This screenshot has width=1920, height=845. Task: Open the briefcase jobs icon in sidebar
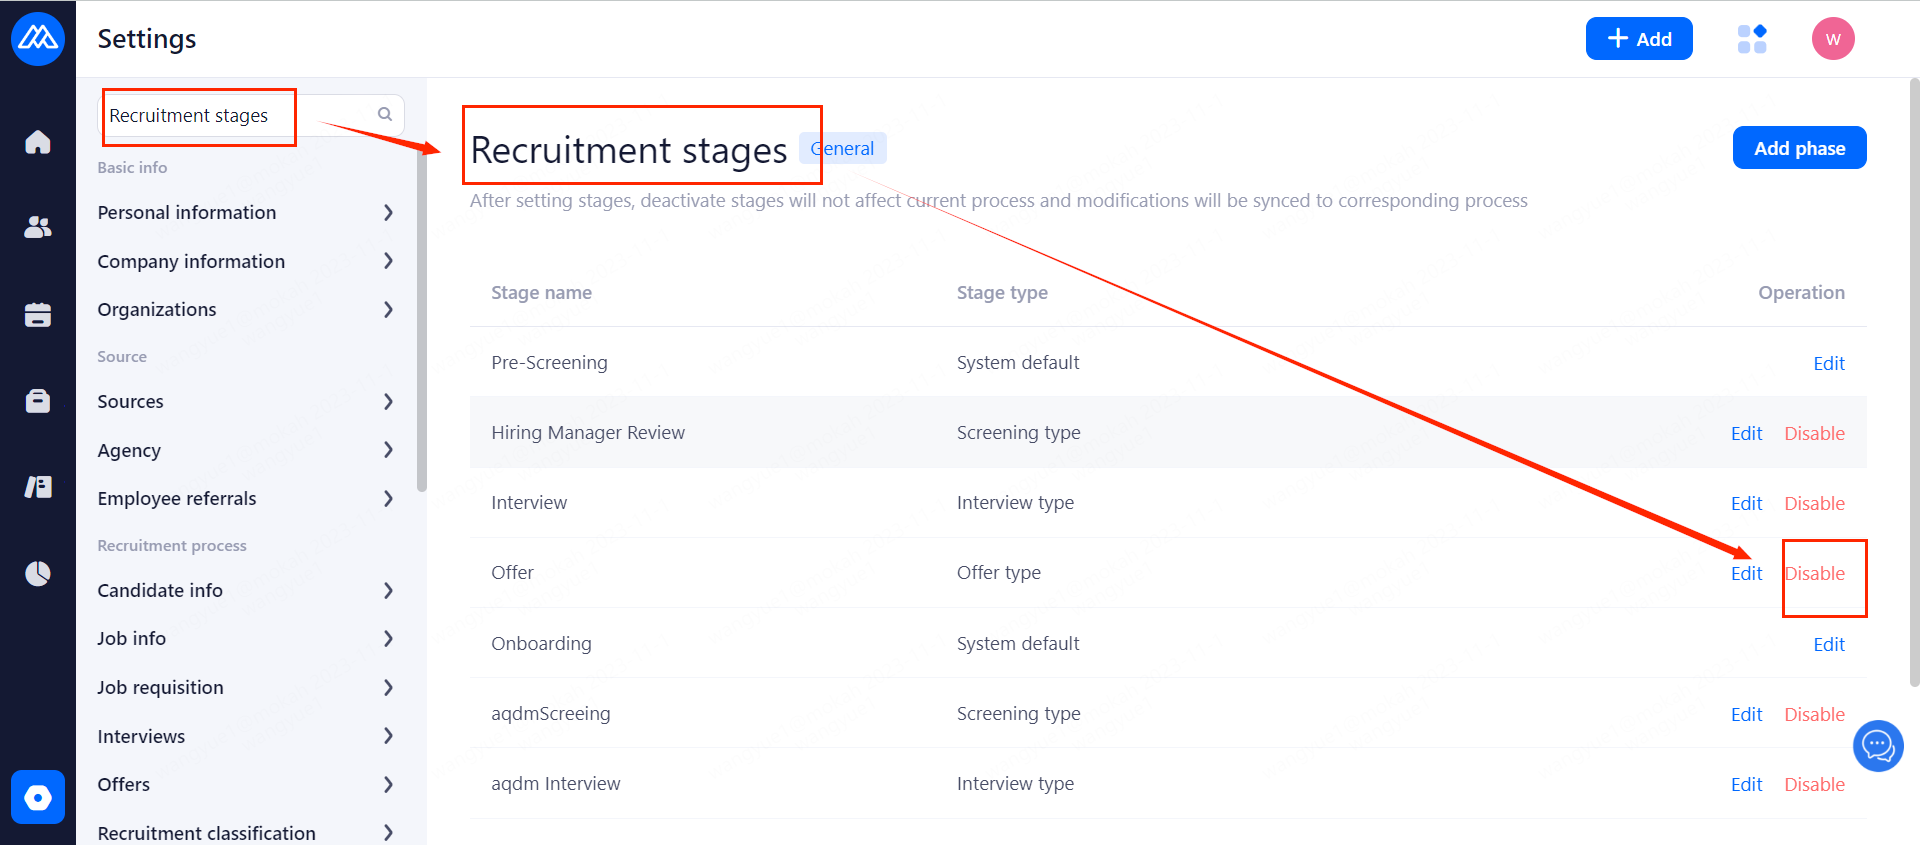(x=38, y=401)
